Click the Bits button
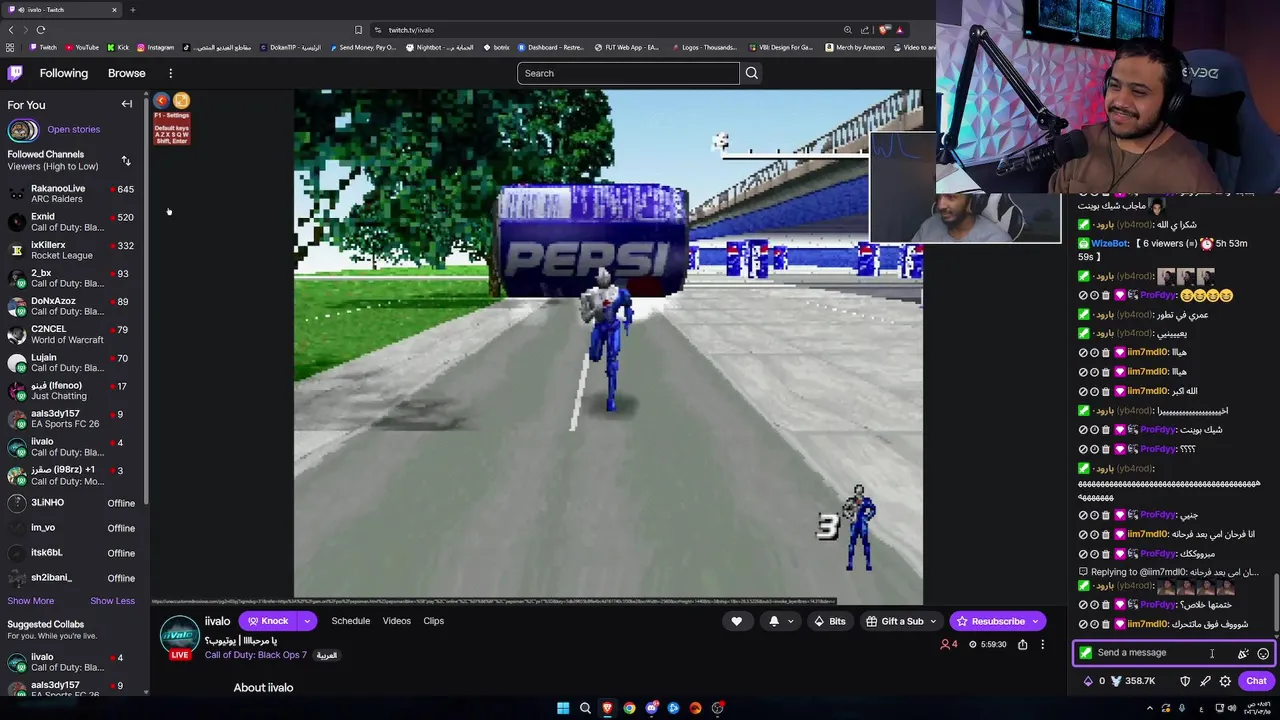Viewport: 1280px width, 720px height. click(830, 621)
